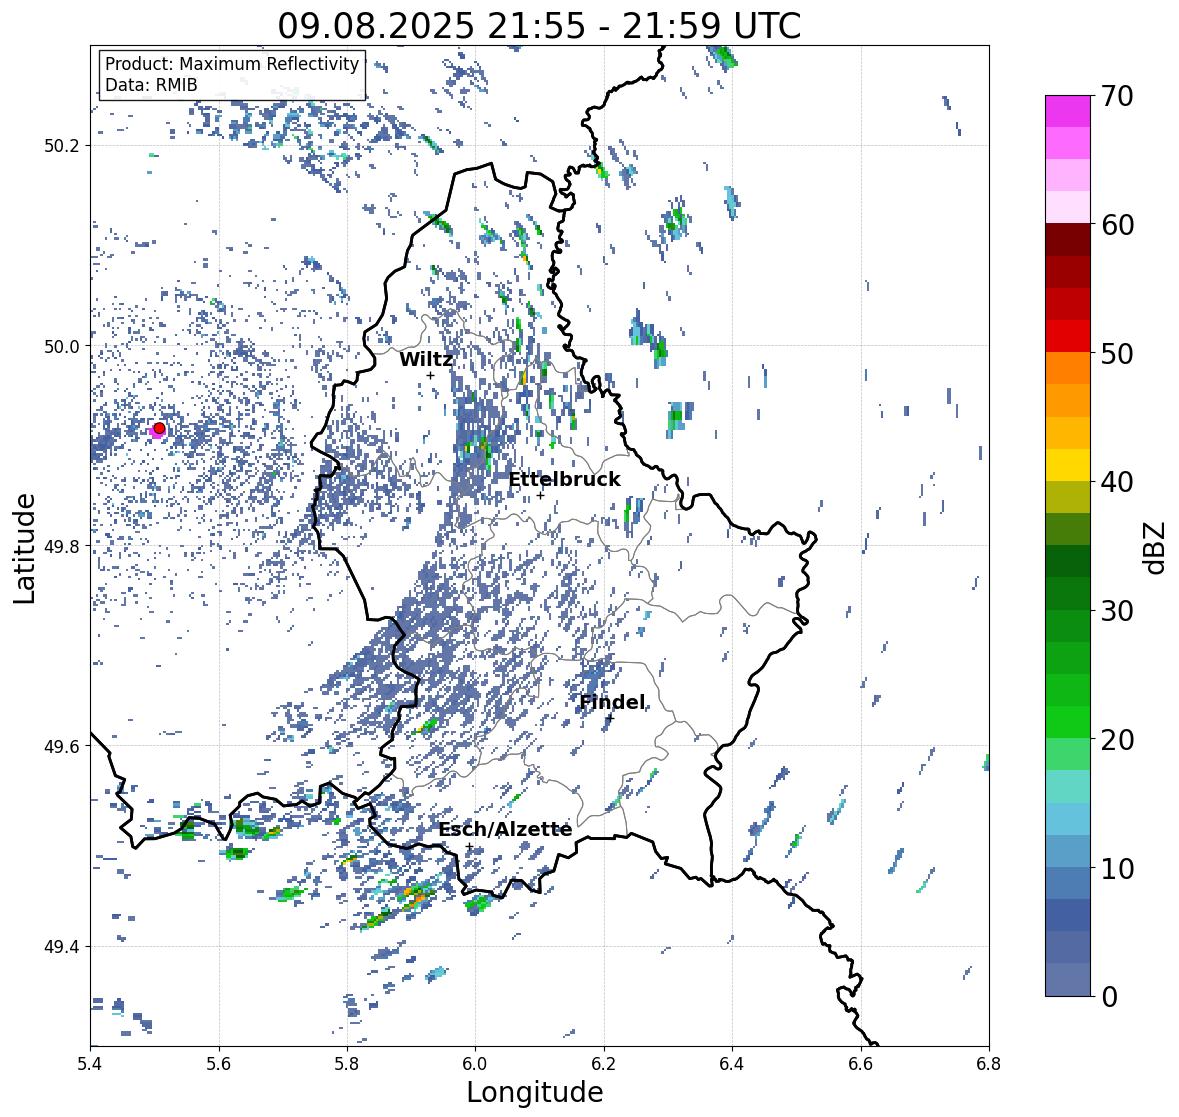The width and height of the screenshot is (1179, 1117).
Task: Click the Findel station label
Action: pos(612,702)
